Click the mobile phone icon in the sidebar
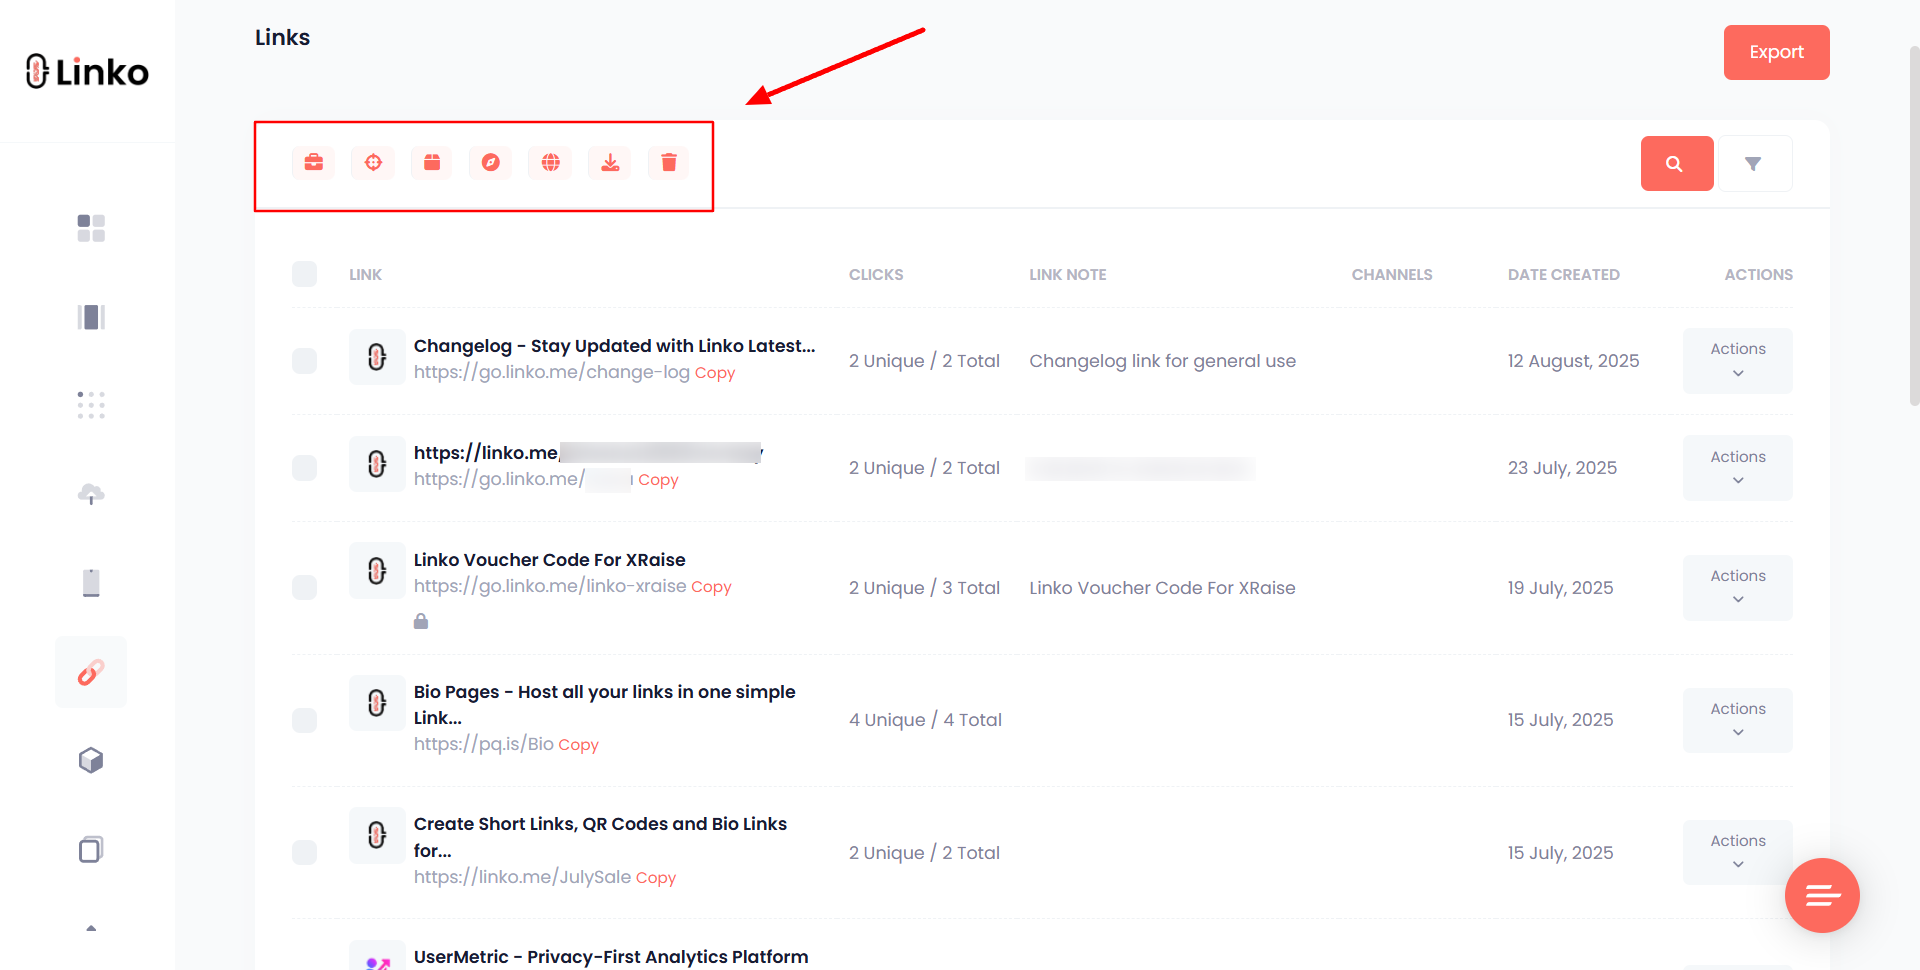This screenshot has width=1920, height=970. point(91,582)
